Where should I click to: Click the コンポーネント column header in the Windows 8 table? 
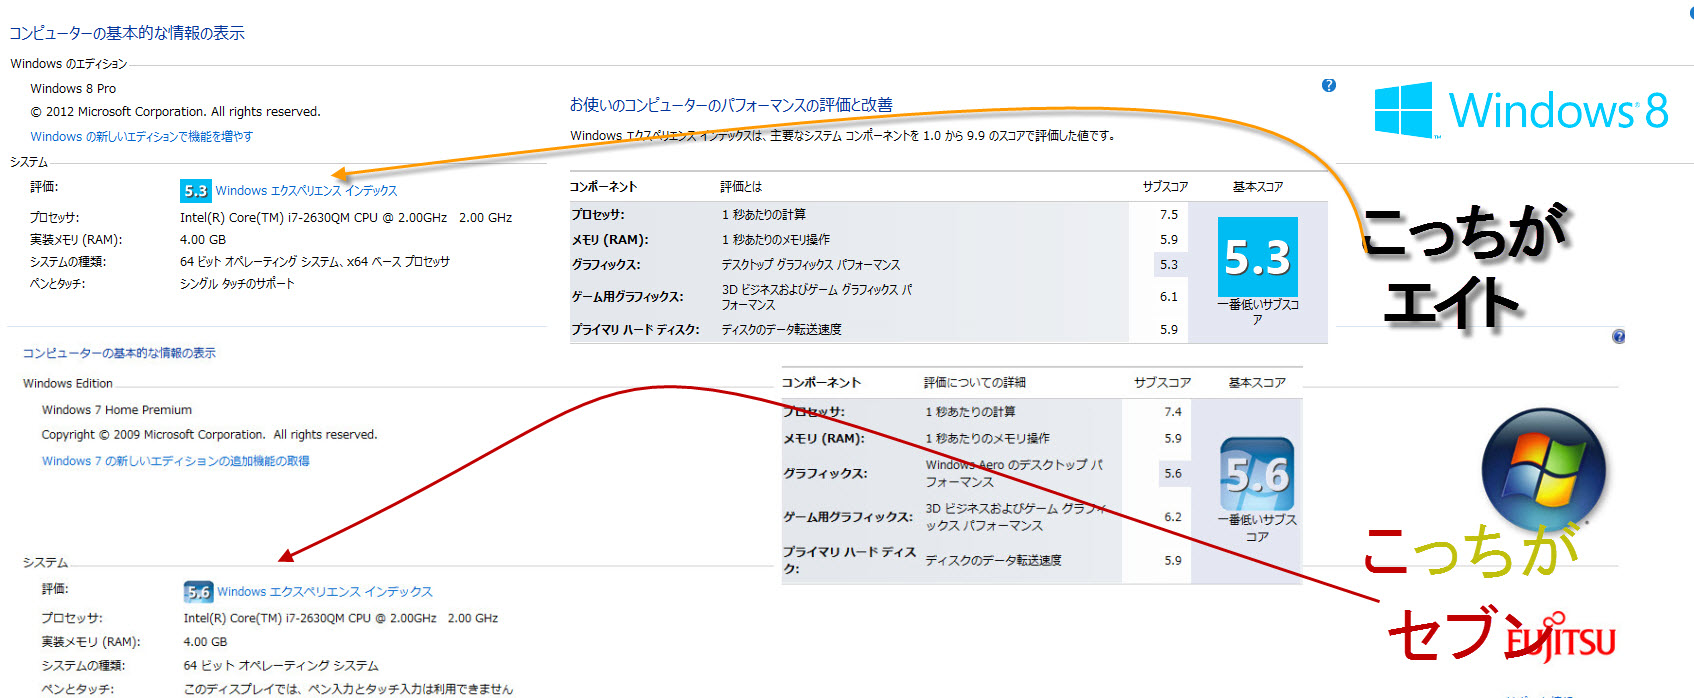tap(603, 187)
